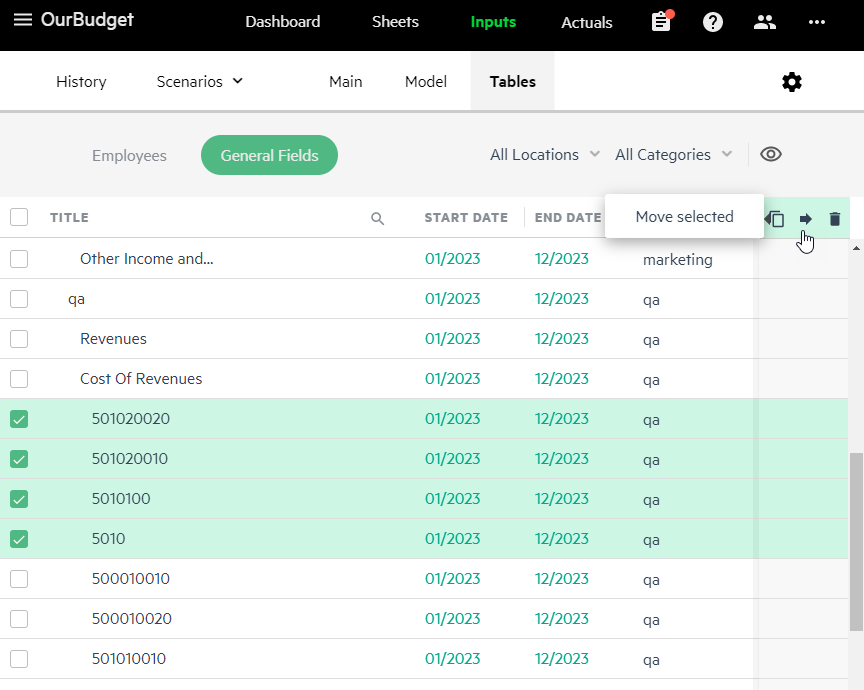Open the clipboard notifications icon
Viewport: 864px width, 690px height.
[662, 21]
